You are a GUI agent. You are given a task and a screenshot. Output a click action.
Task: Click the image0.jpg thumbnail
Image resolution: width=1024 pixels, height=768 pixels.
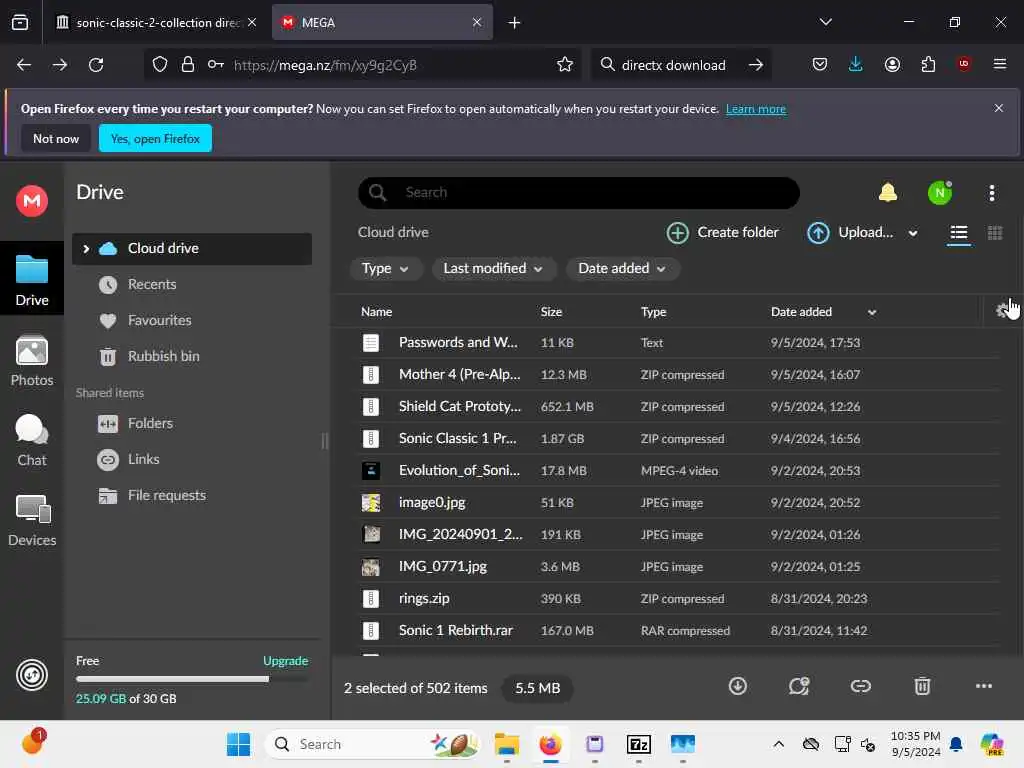tap(371, 503)
